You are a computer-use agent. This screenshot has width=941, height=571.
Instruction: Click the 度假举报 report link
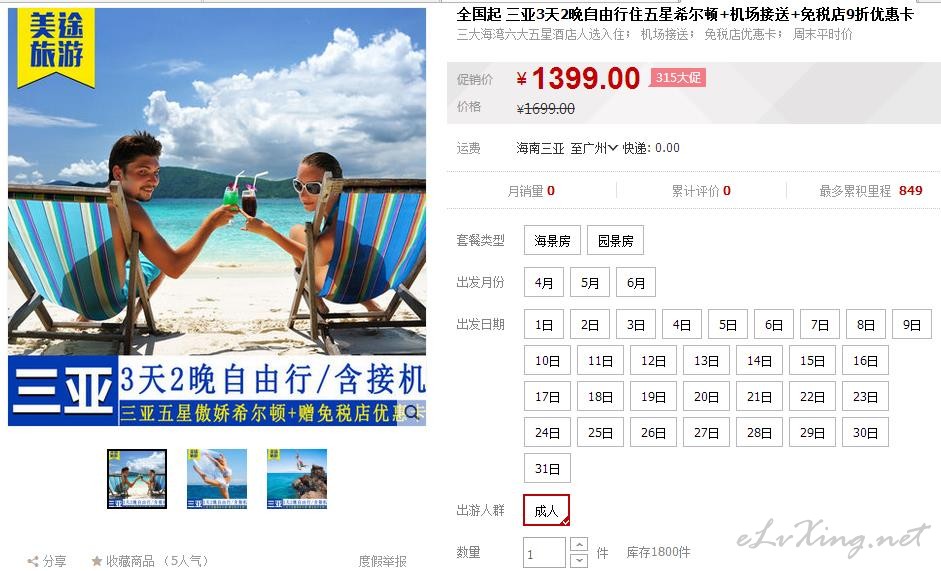pyautogui.click(x=382, y=561)
